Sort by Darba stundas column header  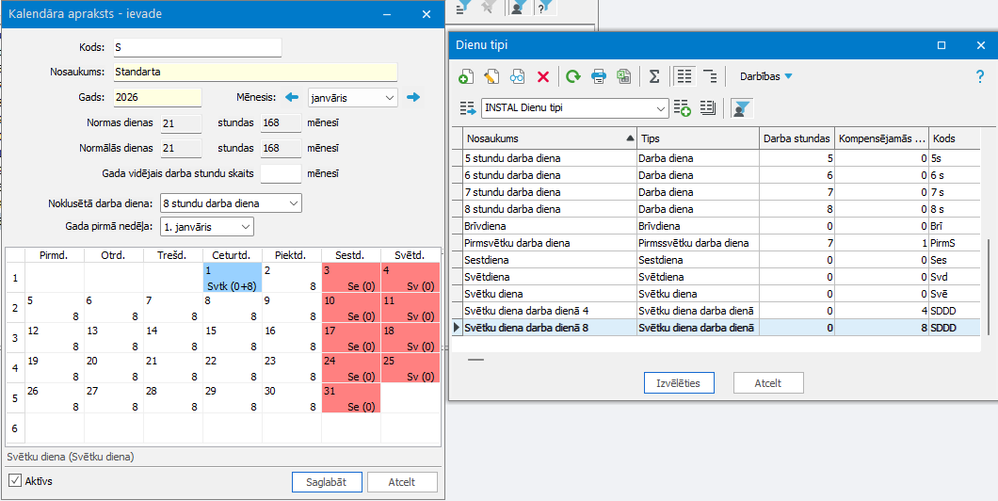pyautogui.click(x=797, y=138)
